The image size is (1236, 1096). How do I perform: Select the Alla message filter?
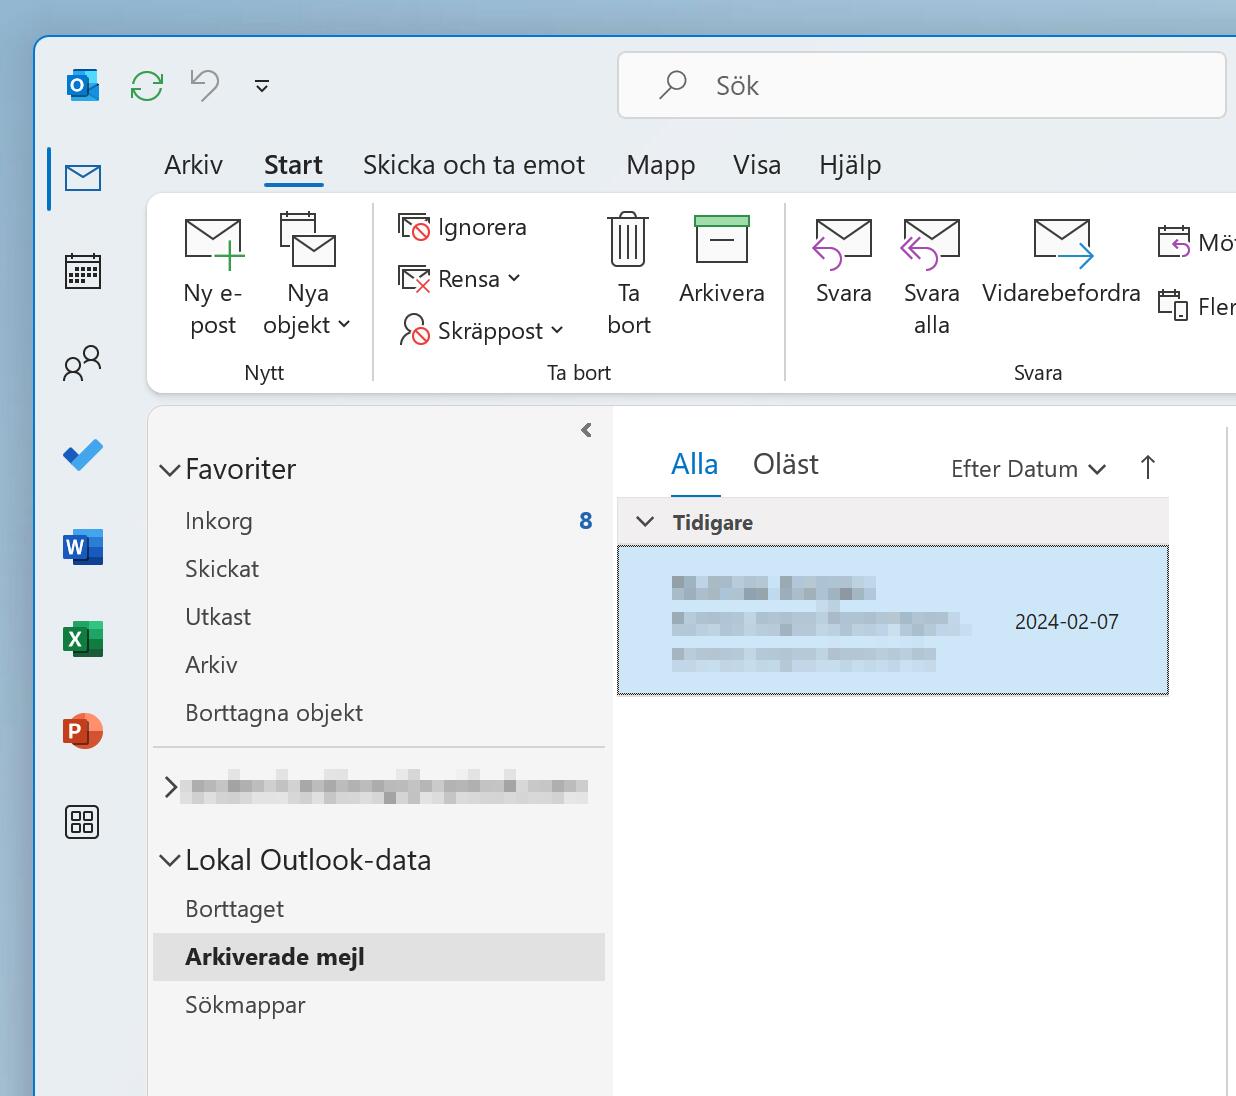[x=695, y=463]
